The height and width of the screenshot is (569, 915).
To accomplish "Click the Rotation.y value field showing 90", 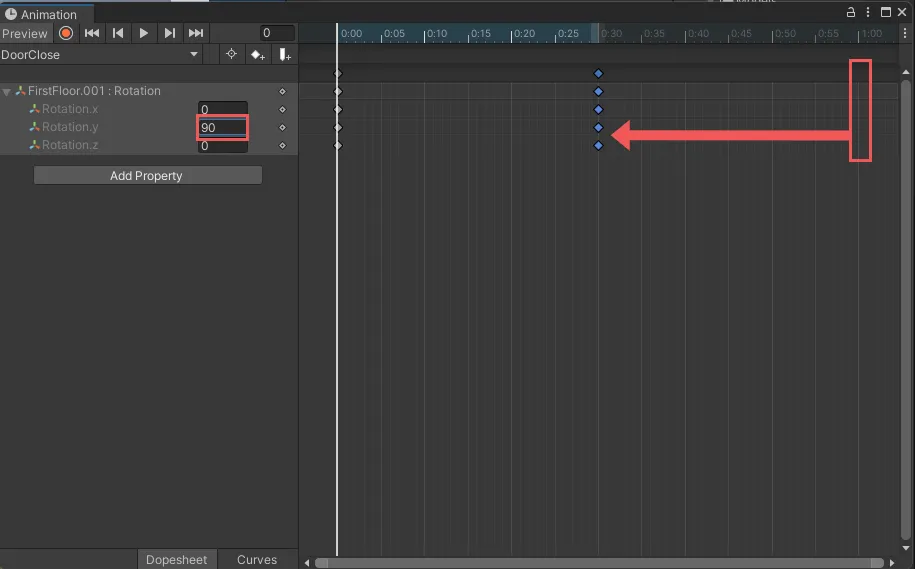I will (x=222, y=128).
